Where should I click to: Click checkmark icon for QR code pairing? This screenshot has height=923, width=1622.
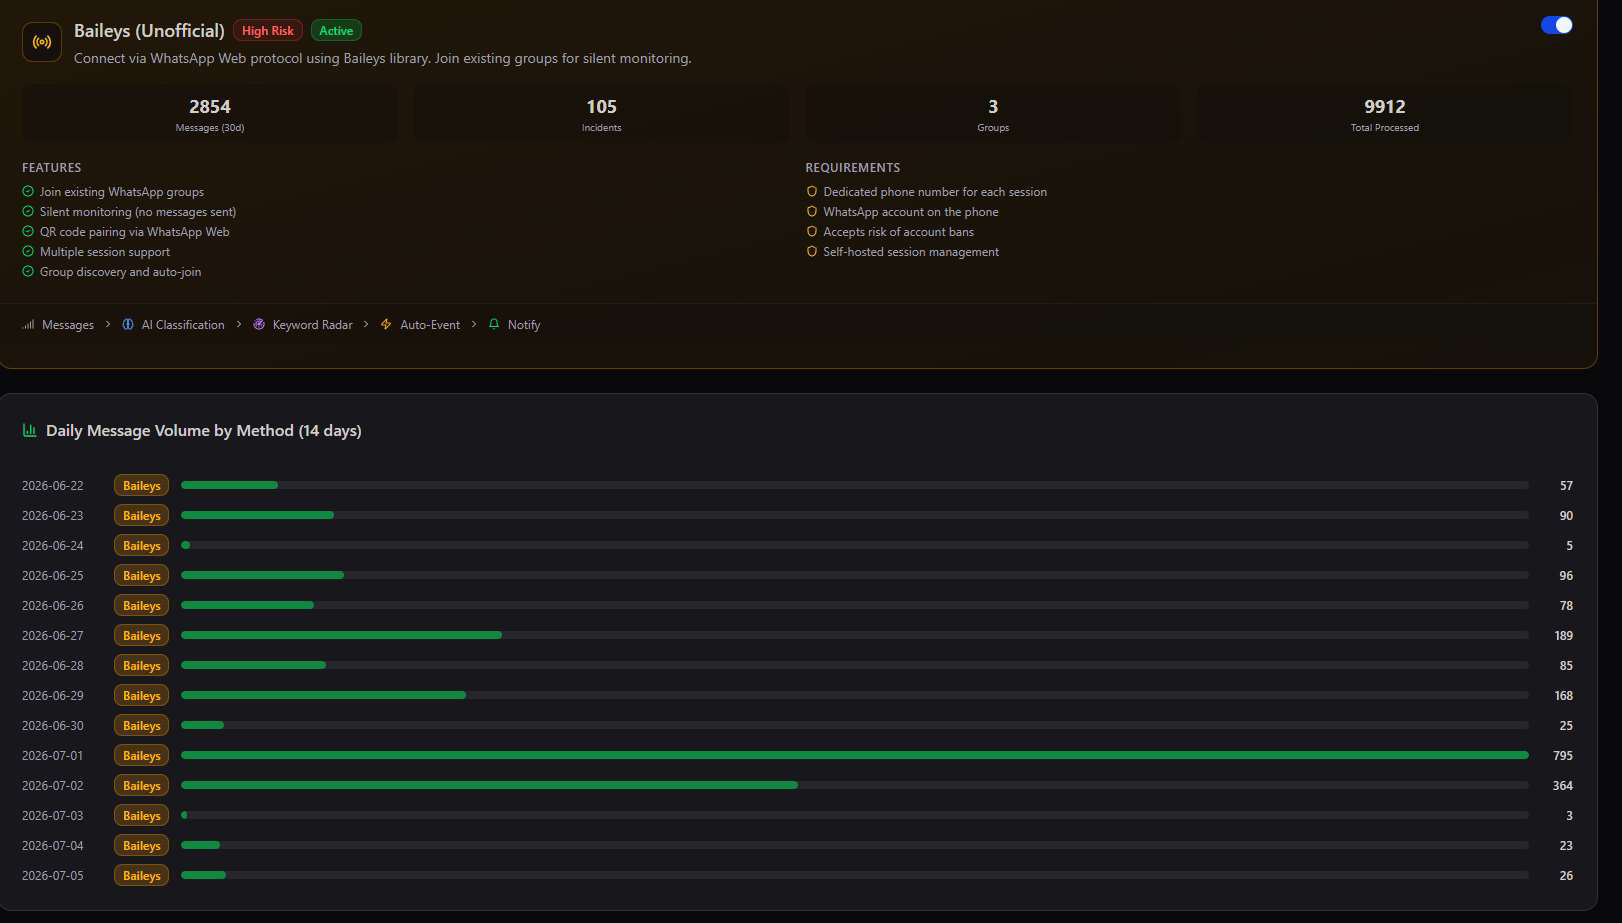[x=28, y=231]
